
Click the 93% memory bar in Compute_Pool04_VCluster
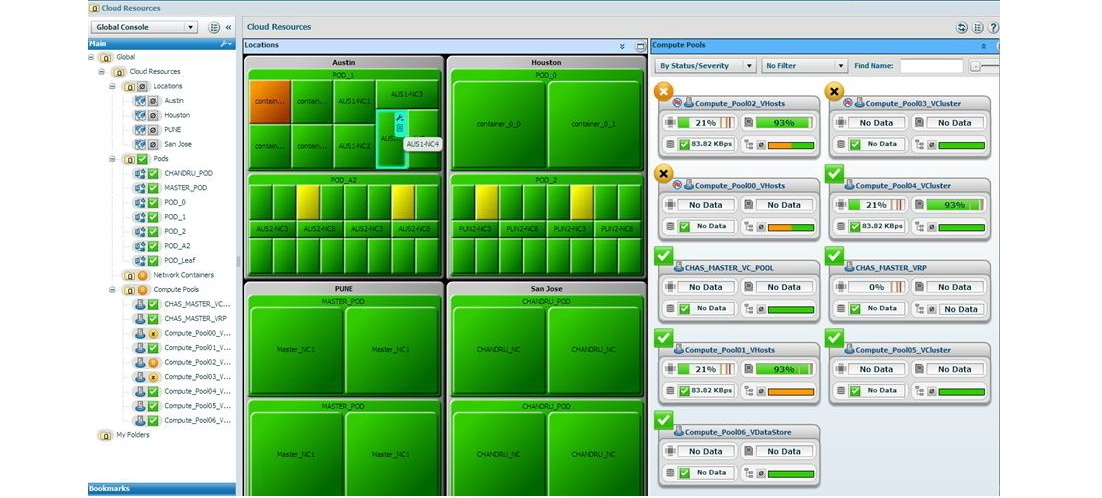pos(955,205)
